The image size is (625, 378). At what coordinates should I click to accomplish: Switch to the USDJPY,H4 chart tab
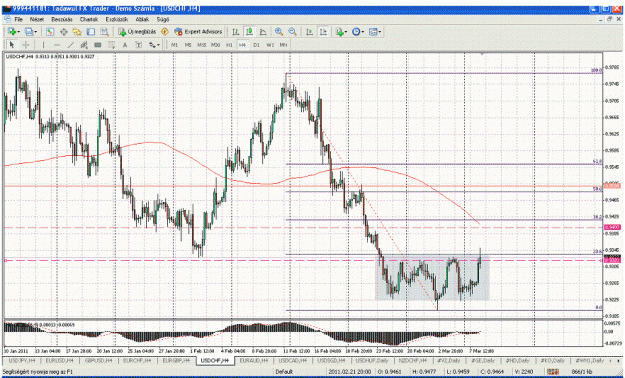(22, 360)
